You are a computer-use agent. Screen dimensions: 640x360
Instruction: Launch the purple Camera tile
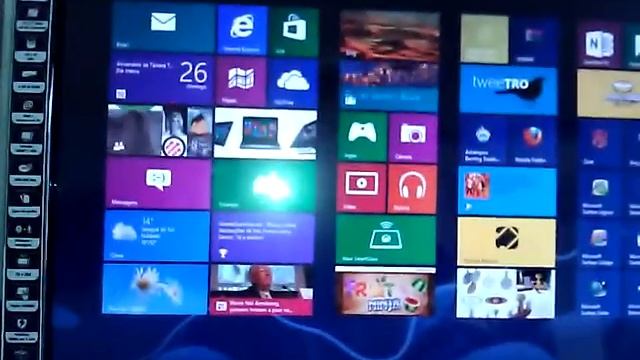(x=413, y=138)
